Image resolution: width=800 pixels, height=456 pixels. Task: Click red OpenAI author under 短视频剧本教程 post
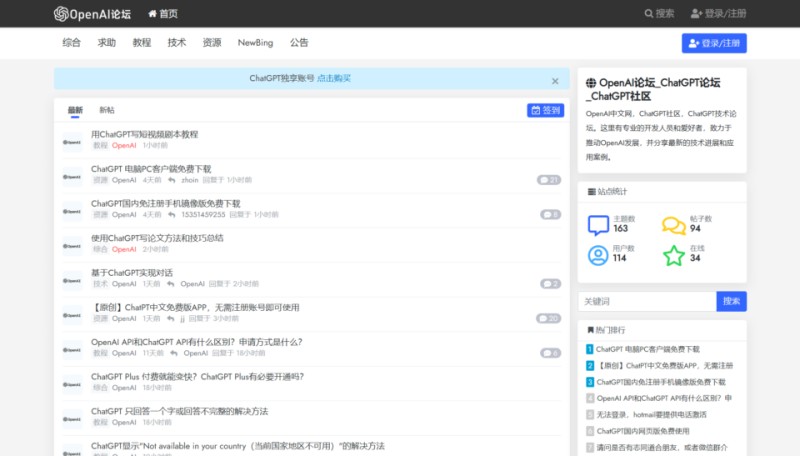click(x=124, y=146)
